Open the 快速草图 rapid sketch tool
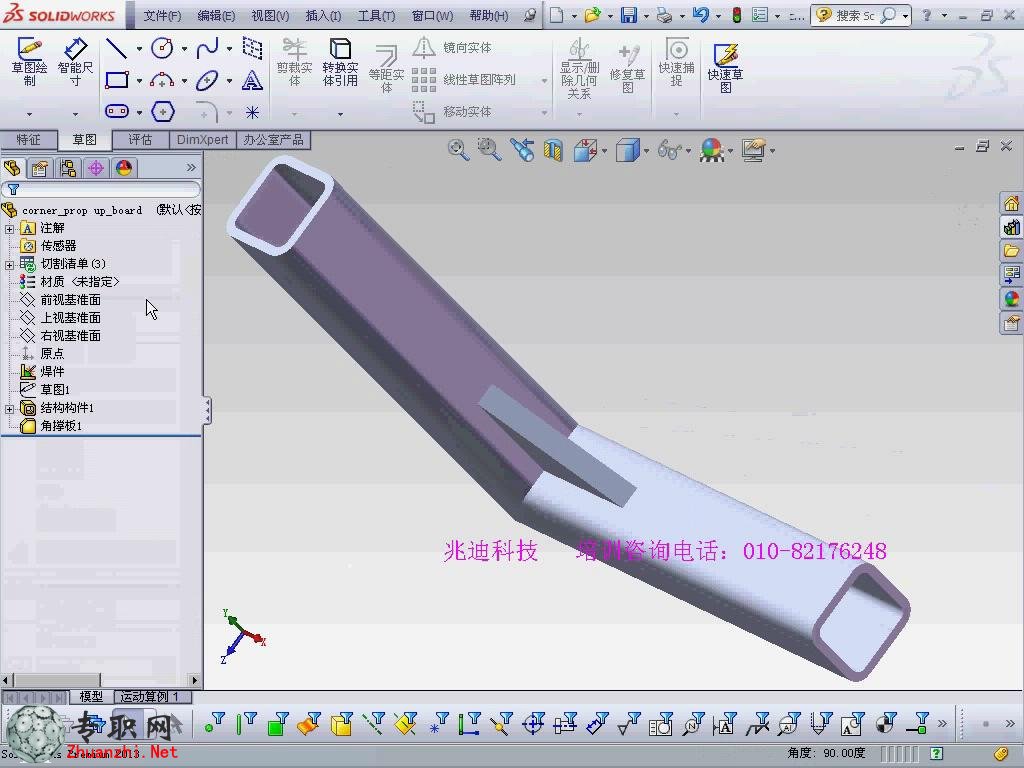 (x=725, y=67)
